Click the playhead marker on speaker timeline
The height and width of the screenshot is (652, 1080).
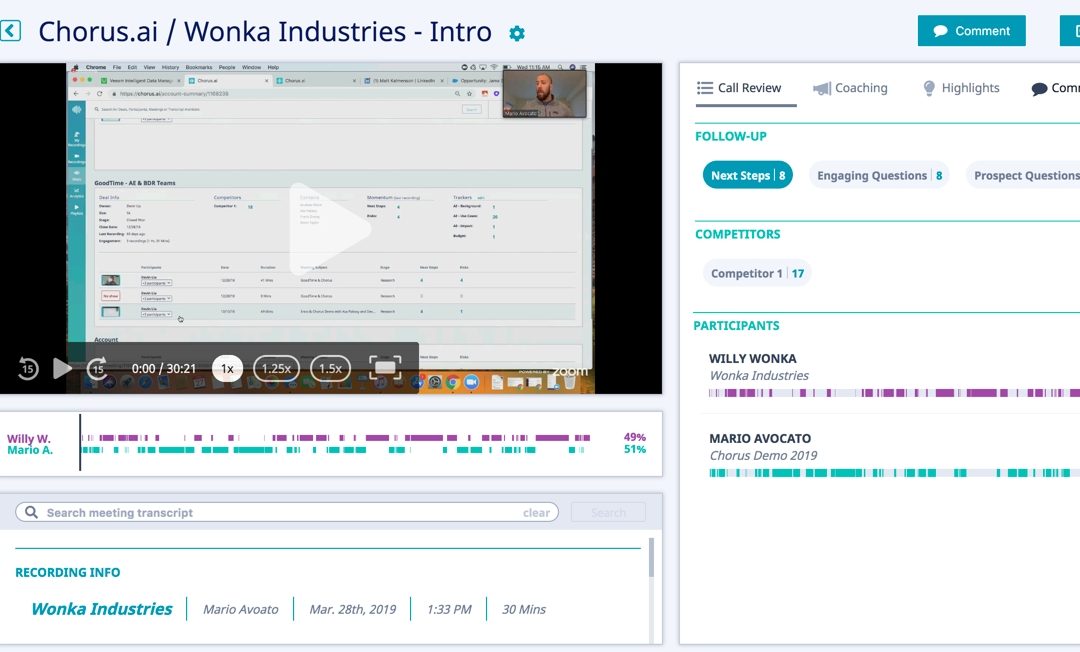[80, 443]
